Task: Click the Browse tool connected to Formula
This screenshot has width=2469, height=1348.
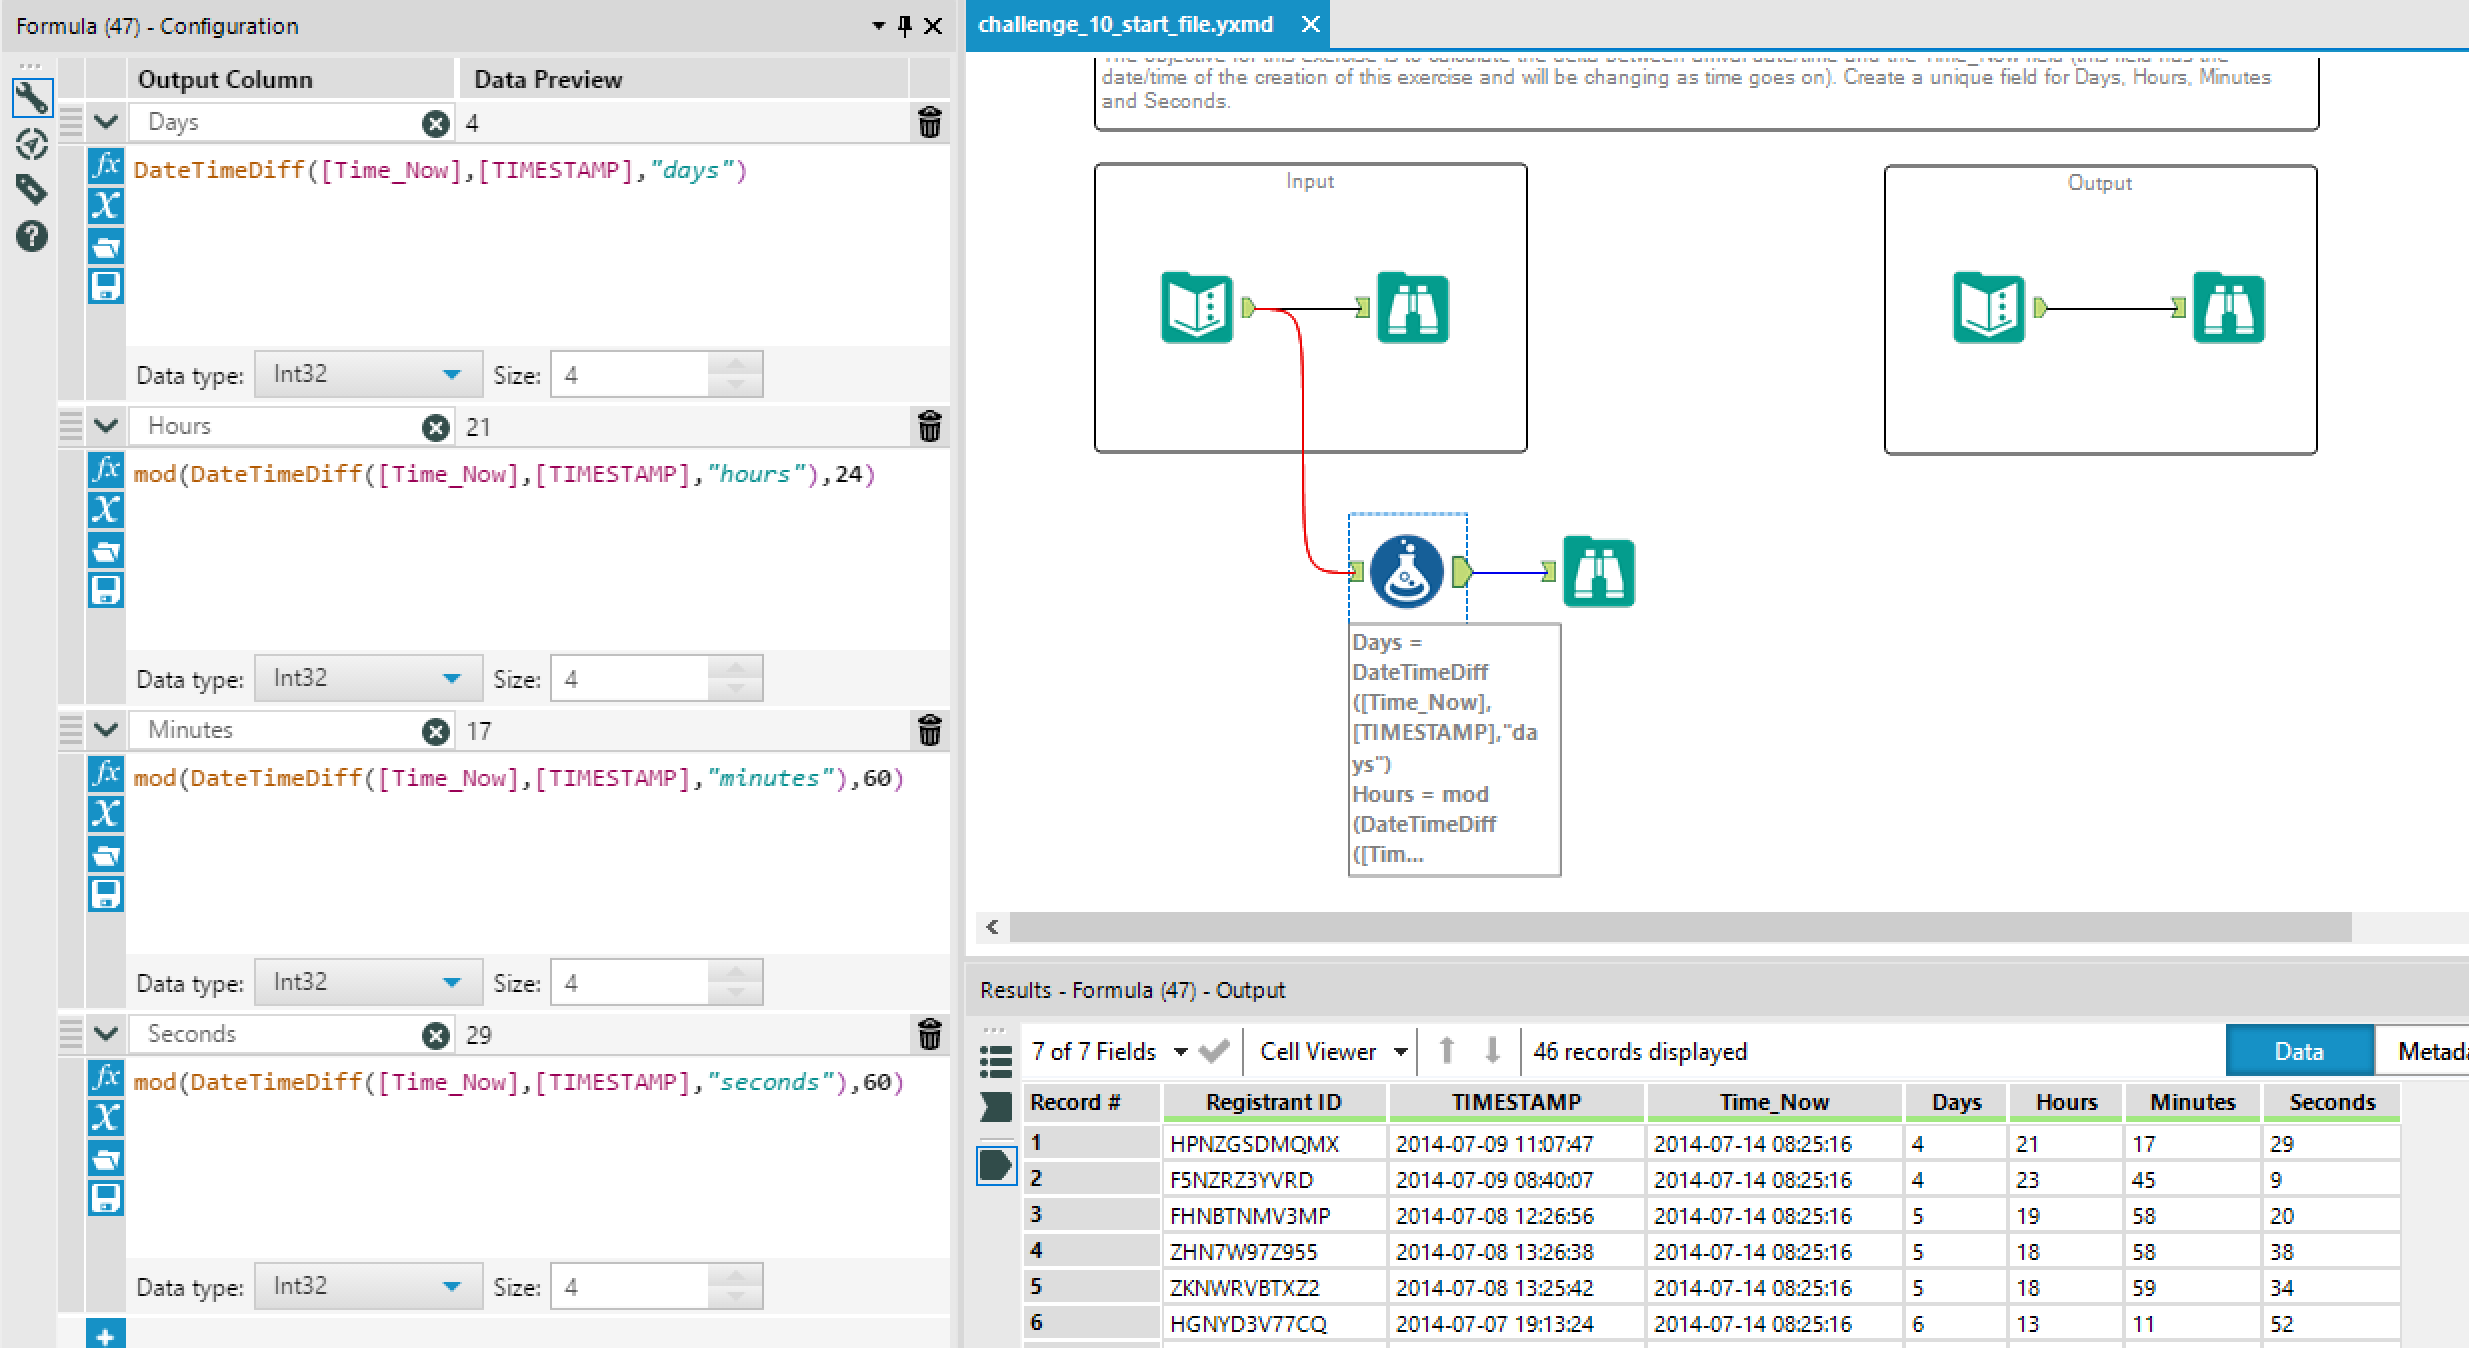Action: click(1597, 570)
